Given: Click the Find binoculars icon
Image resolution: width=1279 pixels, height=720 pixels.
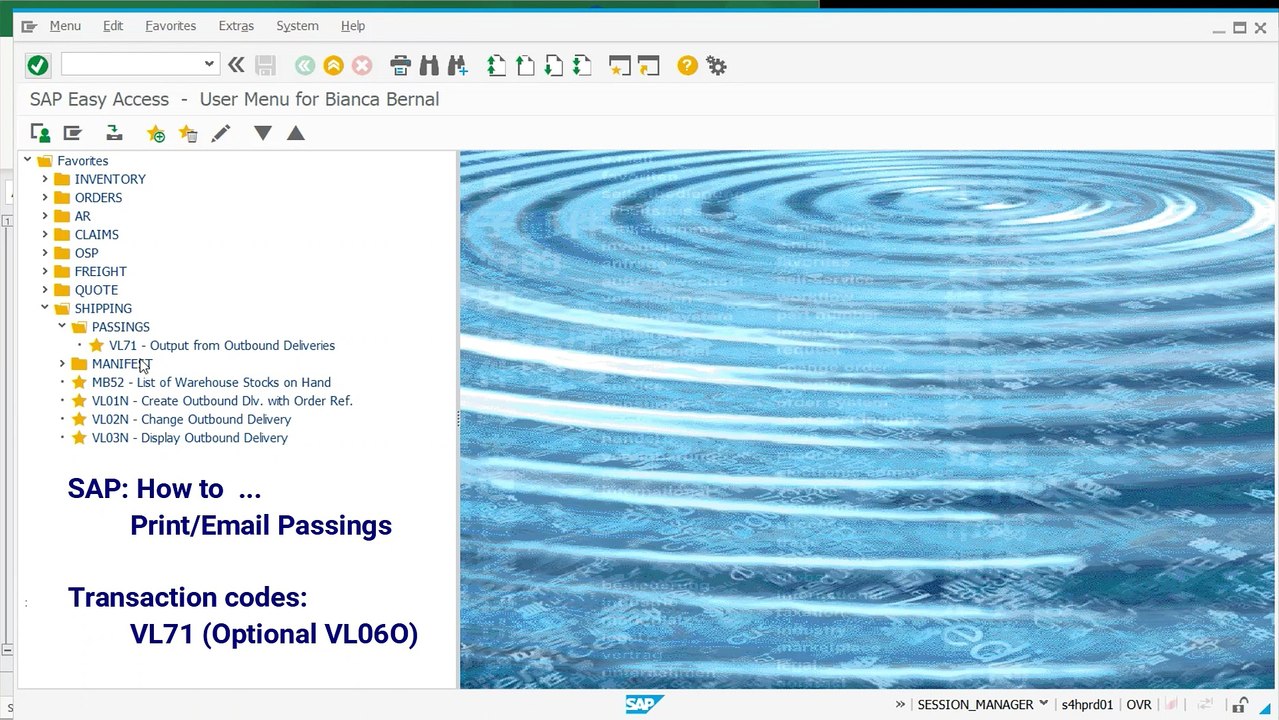Looking at the screenshot, I should pyautogui.click(x=430, y=66).
